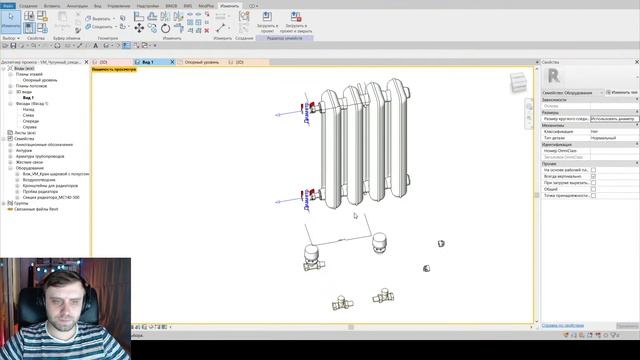This screenshot has width=640, height=360.
Task: Select 'Секция радиатора_МС140-500' in the tree
Action: pyautogui.click(x=51, y=198)
